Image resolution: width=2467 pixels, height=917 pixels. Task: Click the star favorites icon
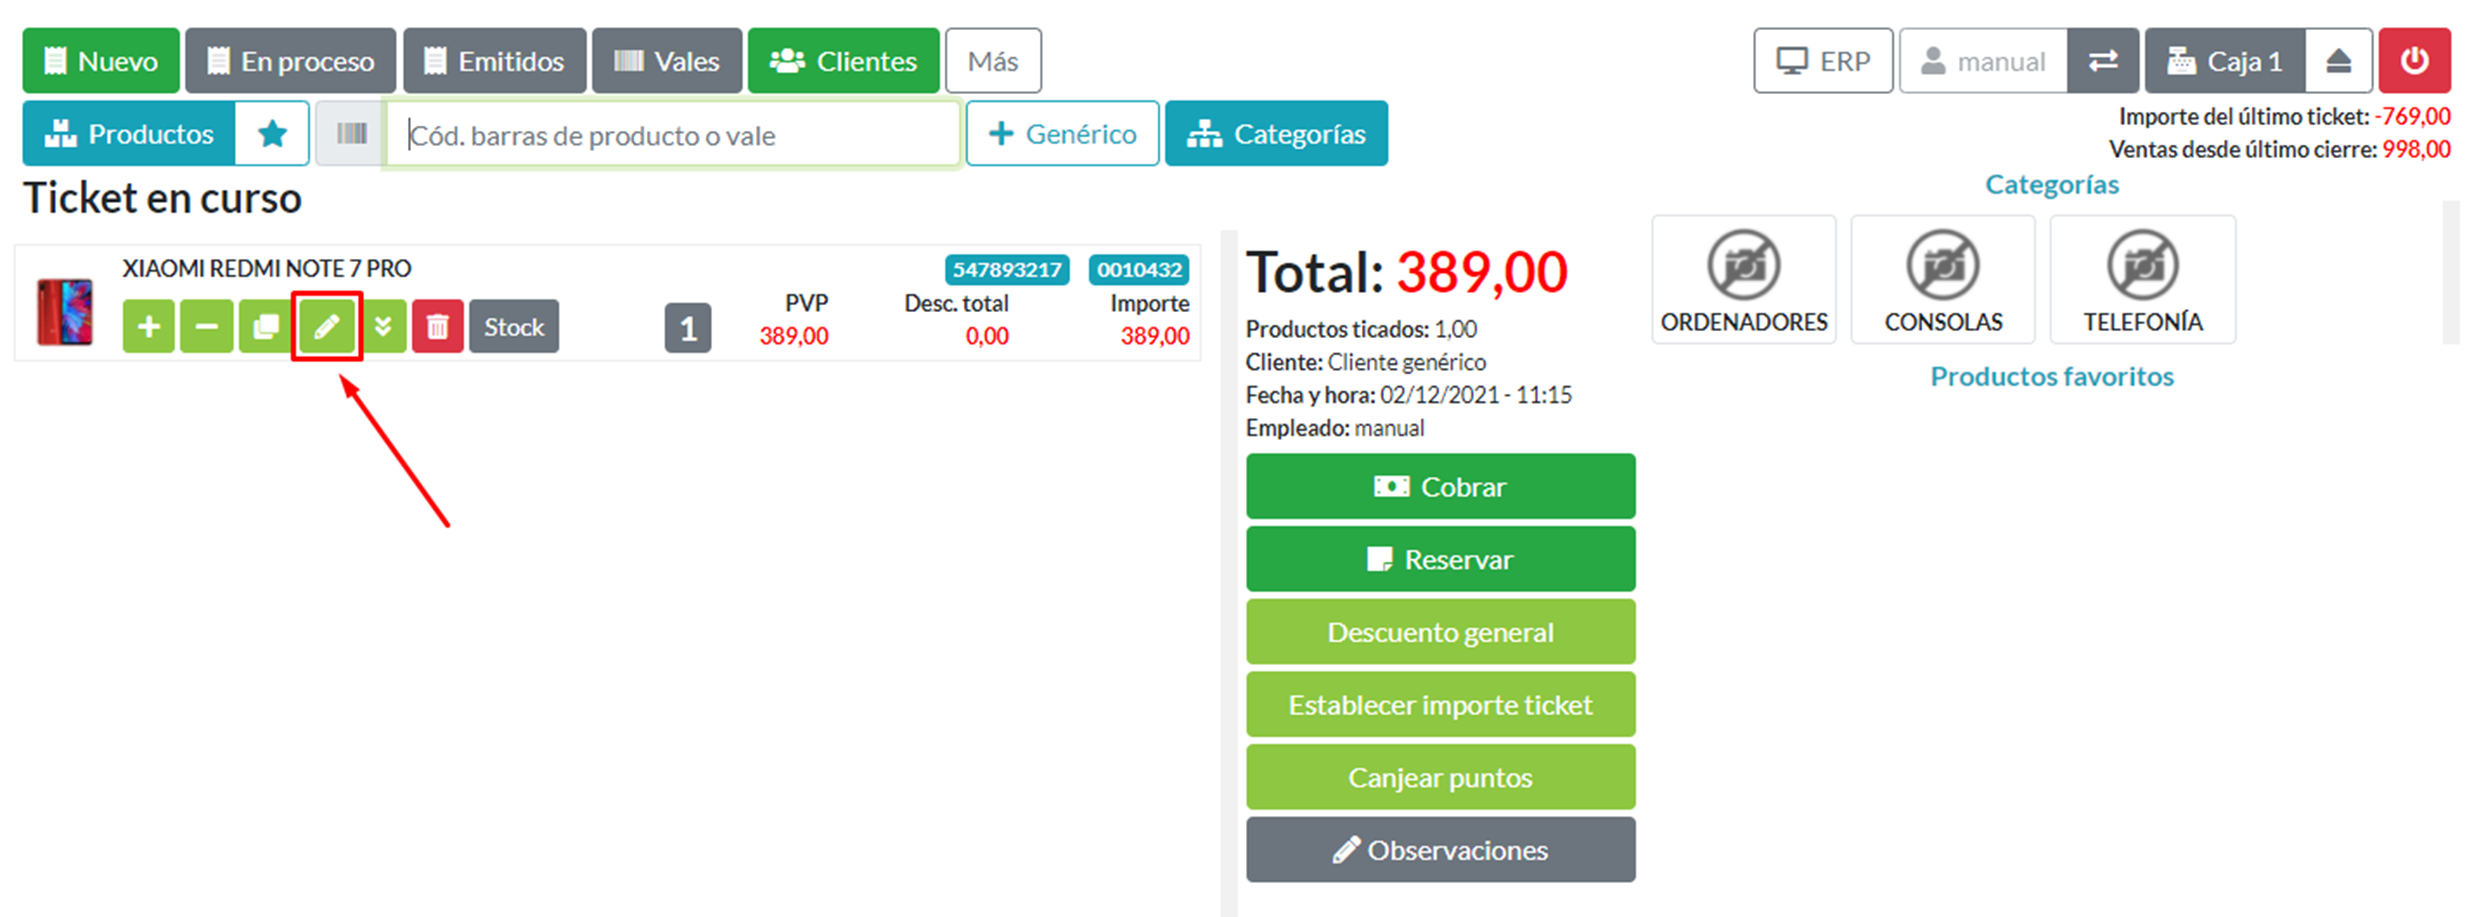coord(272,133)
